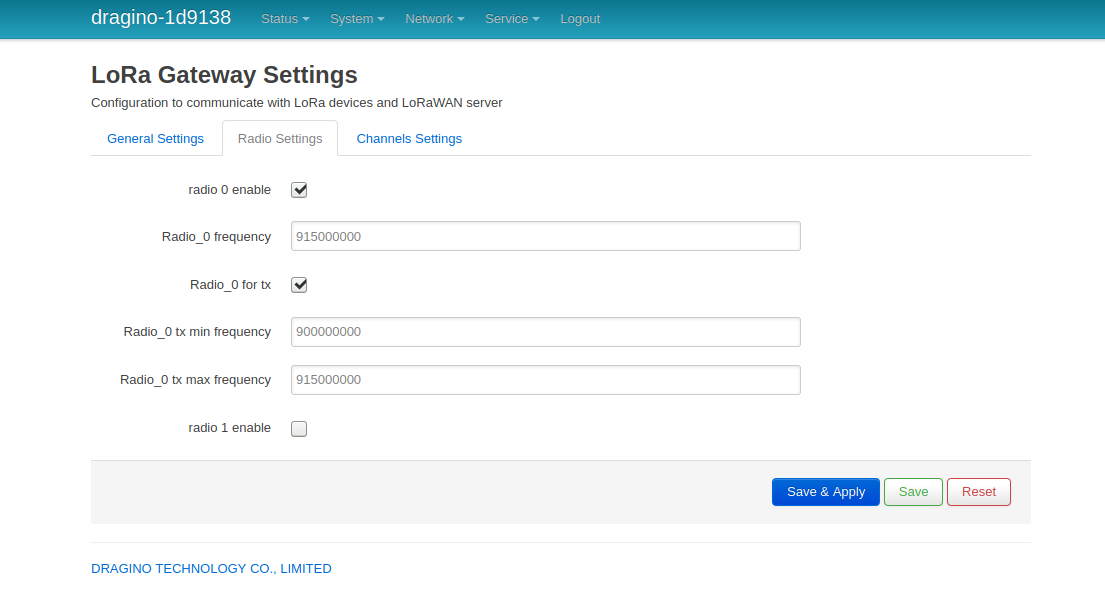Enable the radio 1 checkbox

tap(299, 428)
